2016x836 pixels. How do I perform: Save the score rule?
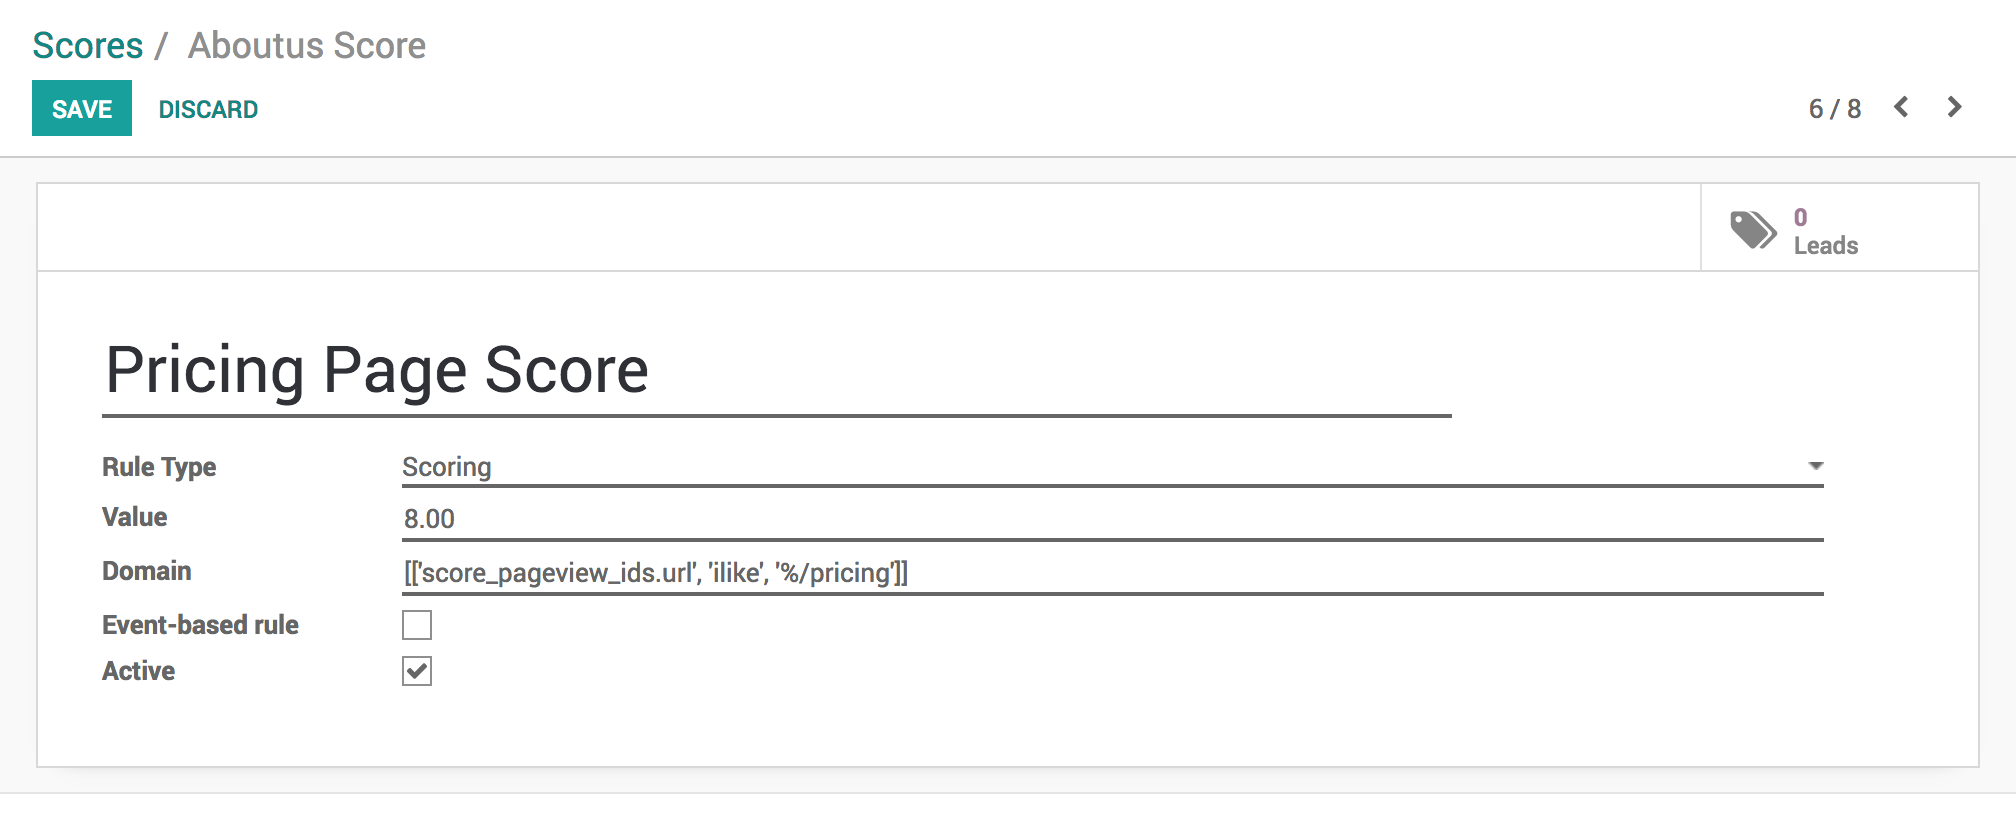coord(82,108)
